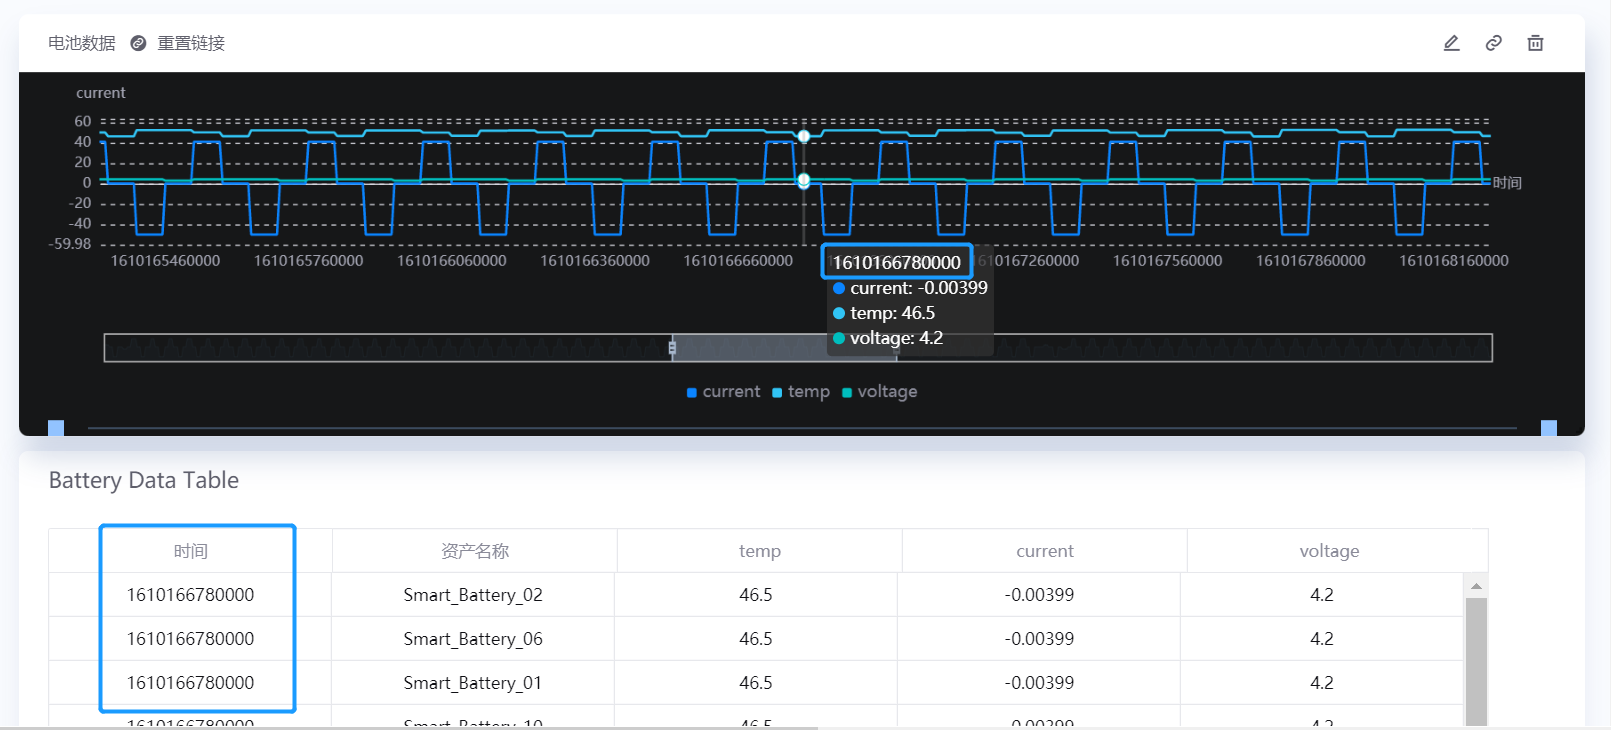Toggle the voltage series legend item
Screen dimensions: 1611x730
tap(880, 392)
